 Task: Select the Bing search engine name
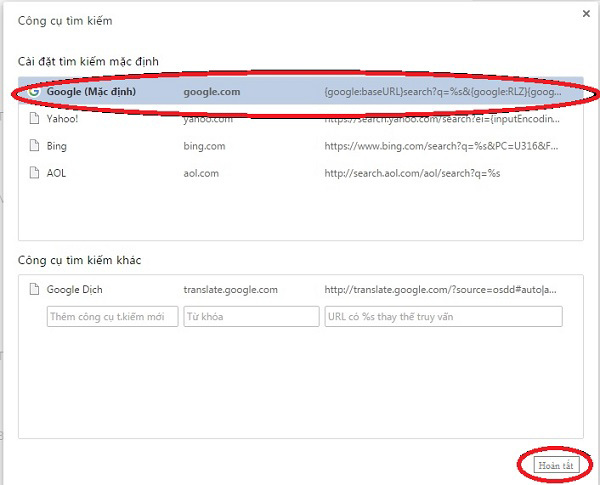click(58, 145)
